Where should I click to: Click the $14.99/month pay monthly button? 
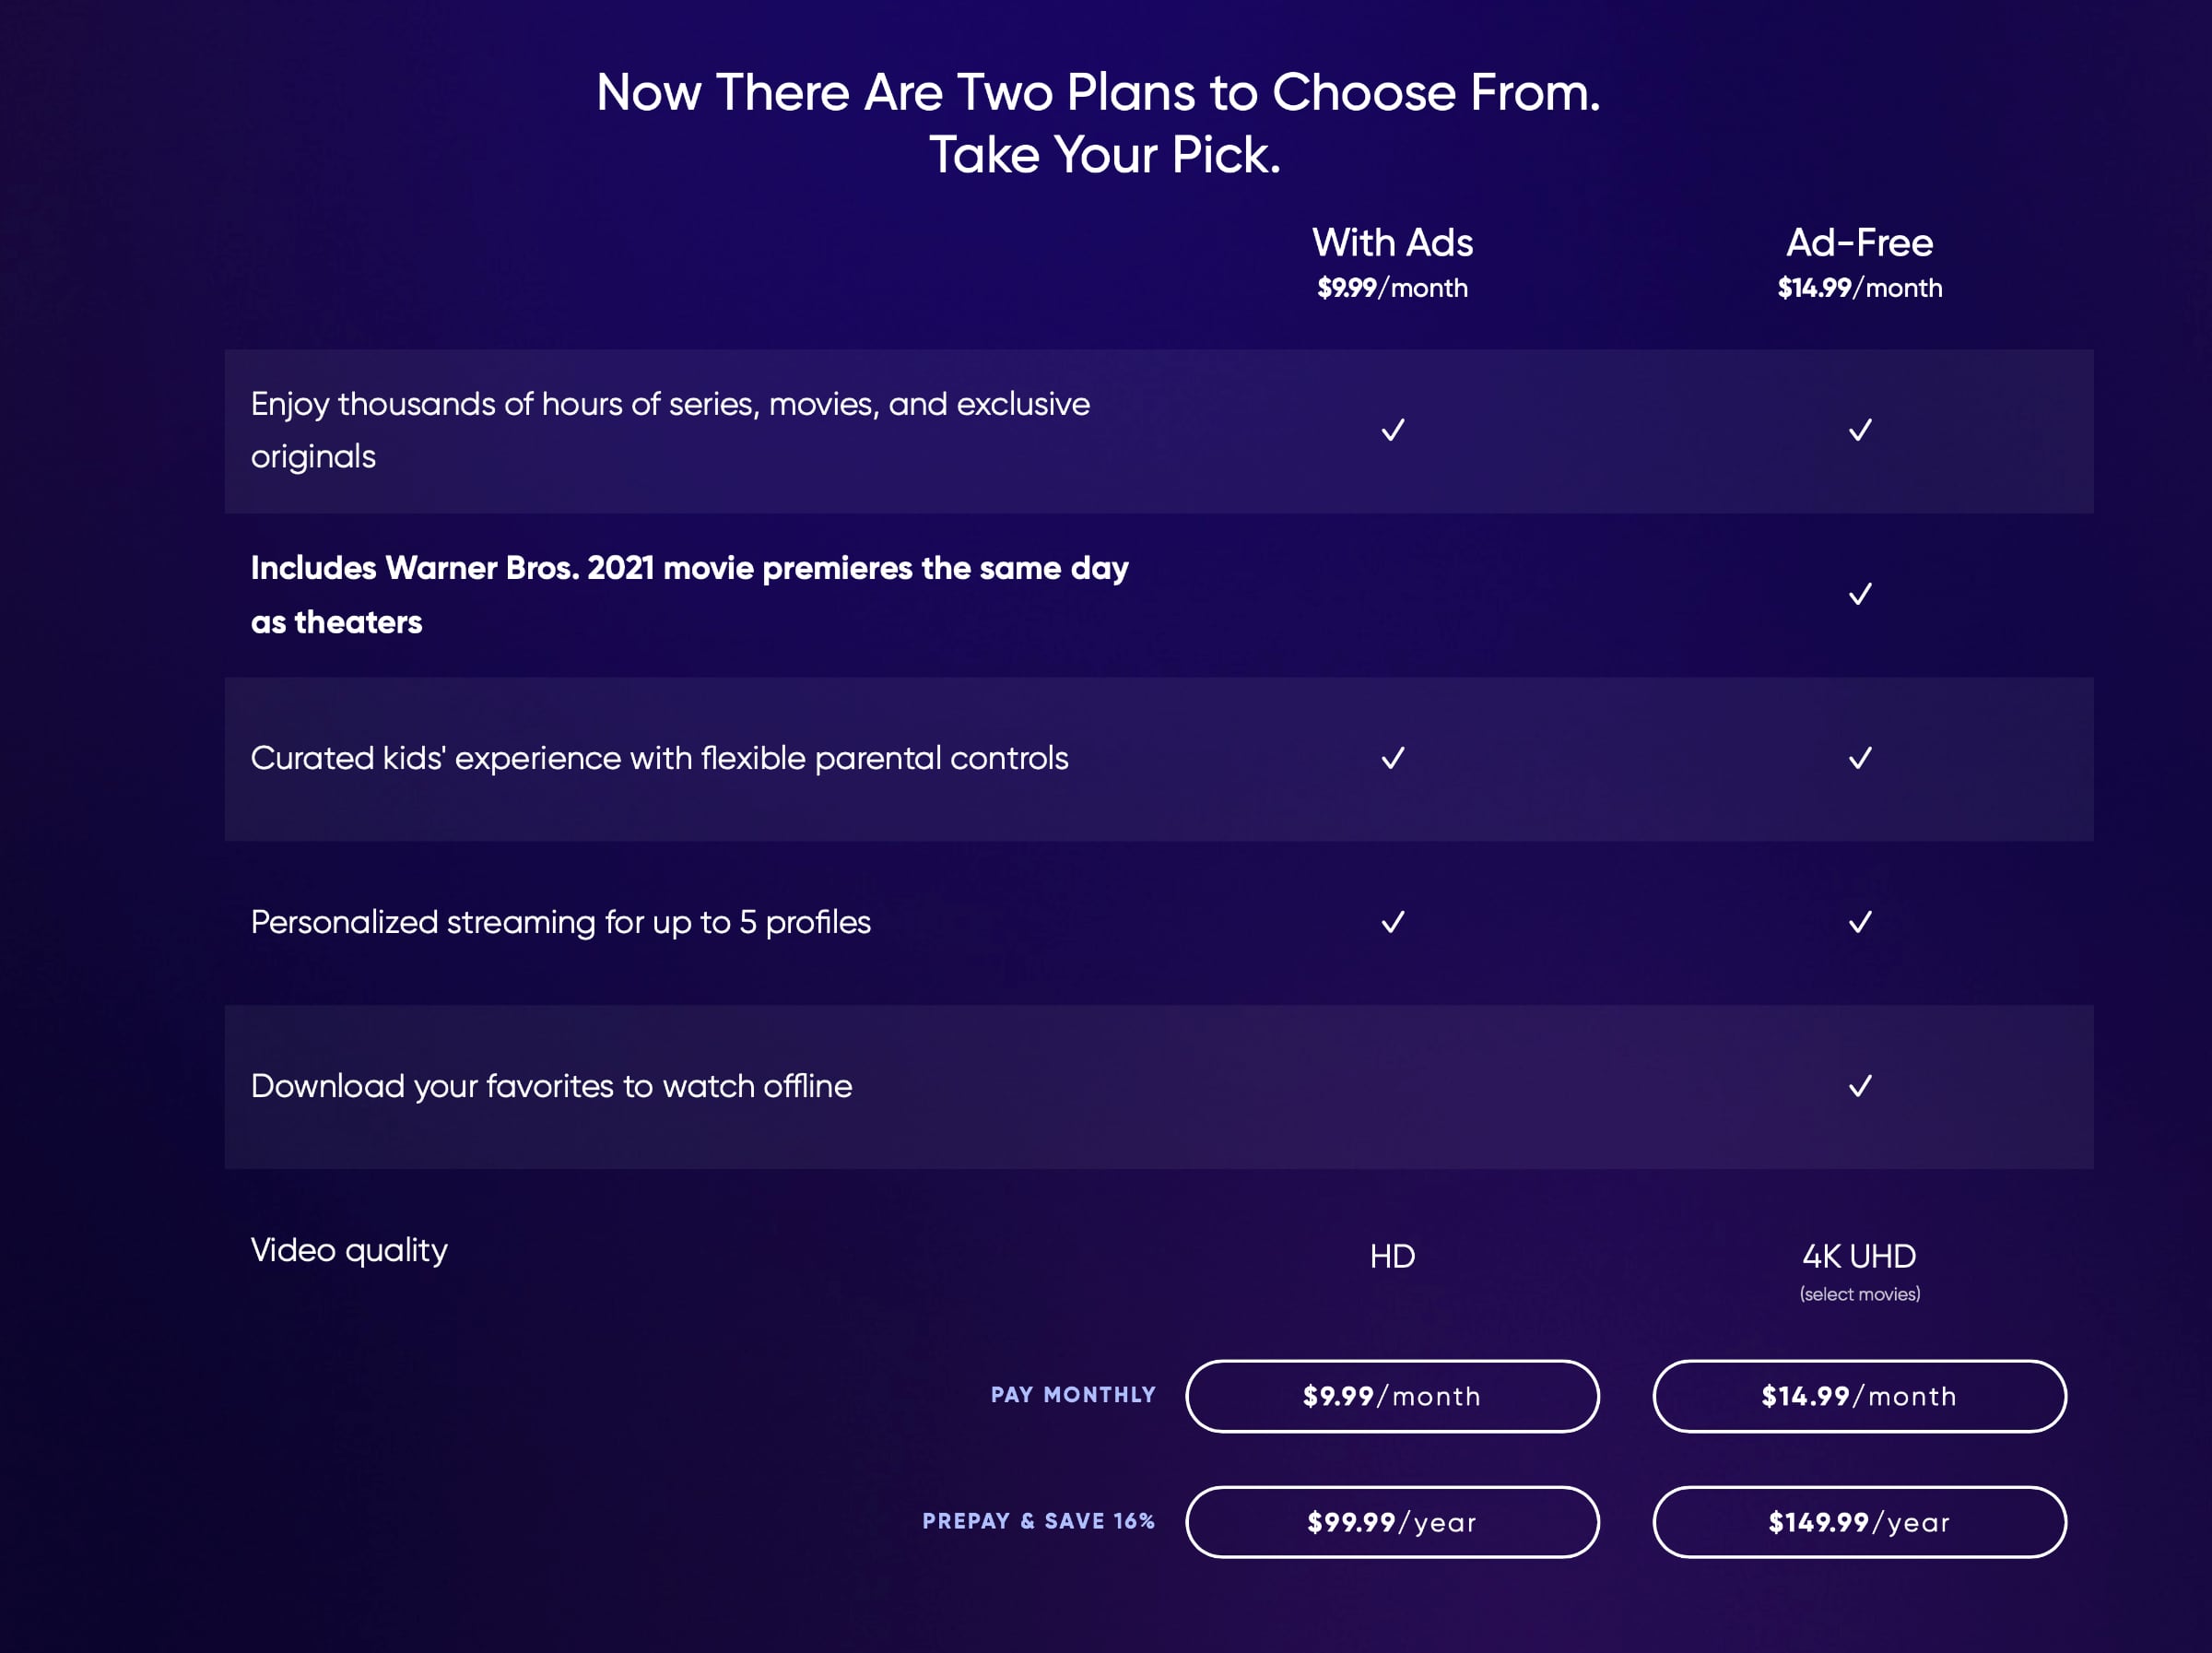click(x=1859, y=1396)
